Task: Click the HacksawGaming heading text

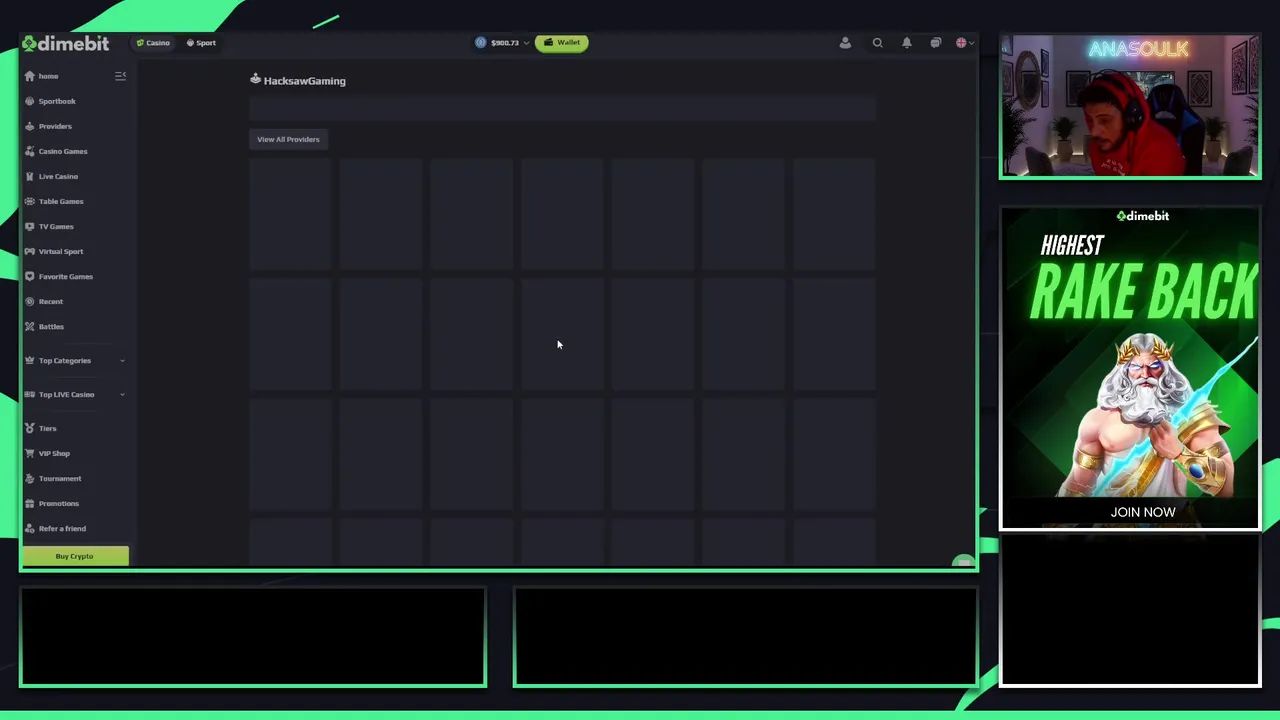Action: [305, 81]
